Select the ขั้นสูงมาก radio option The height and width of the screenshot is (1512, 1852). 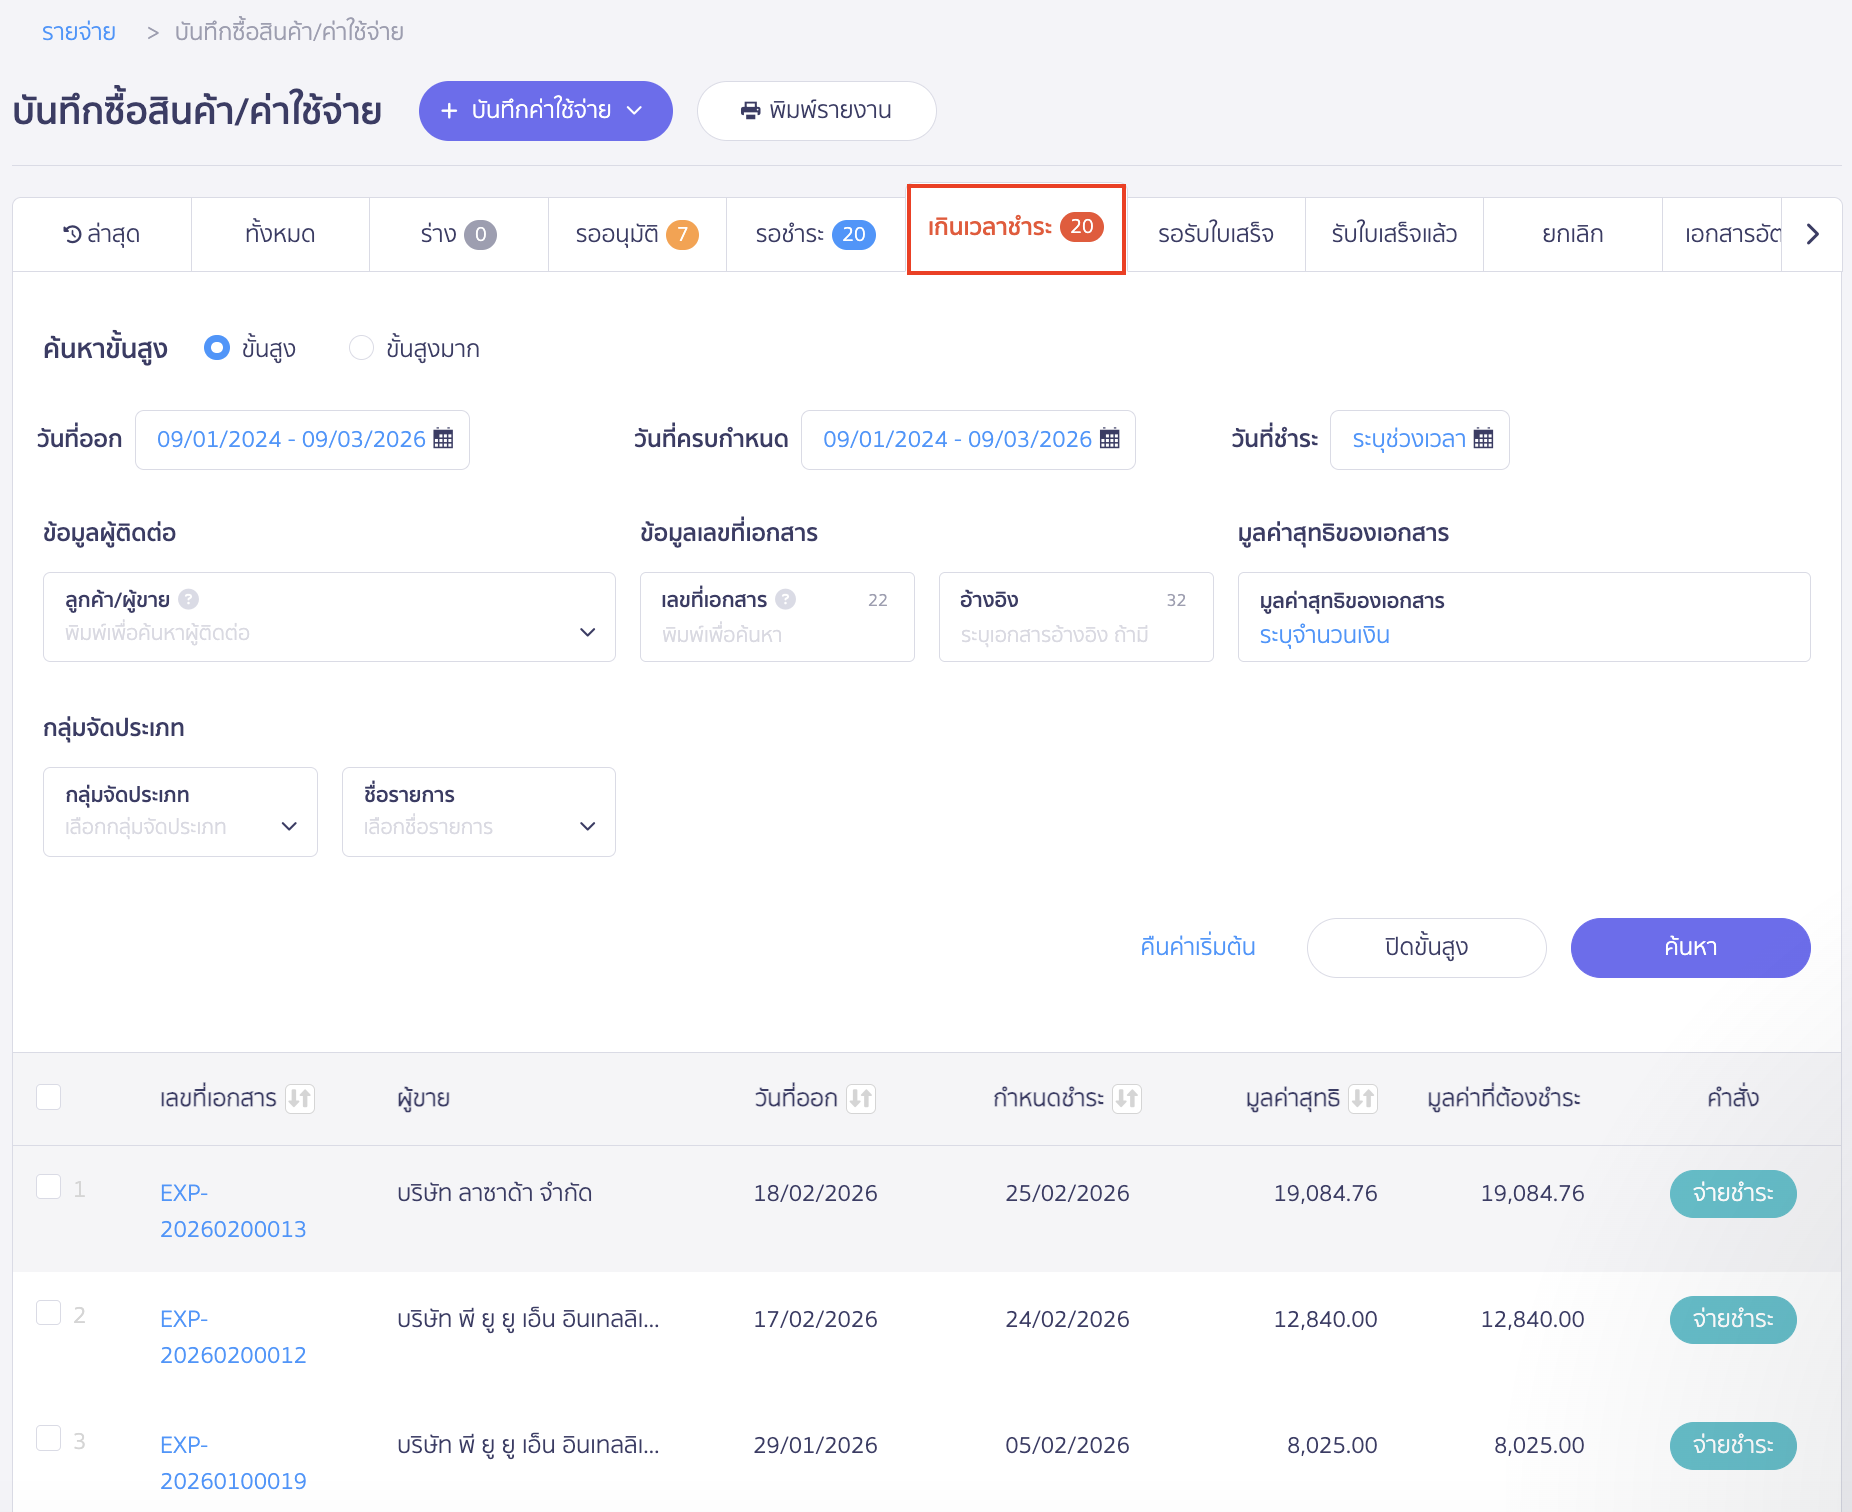click(361, 348)
